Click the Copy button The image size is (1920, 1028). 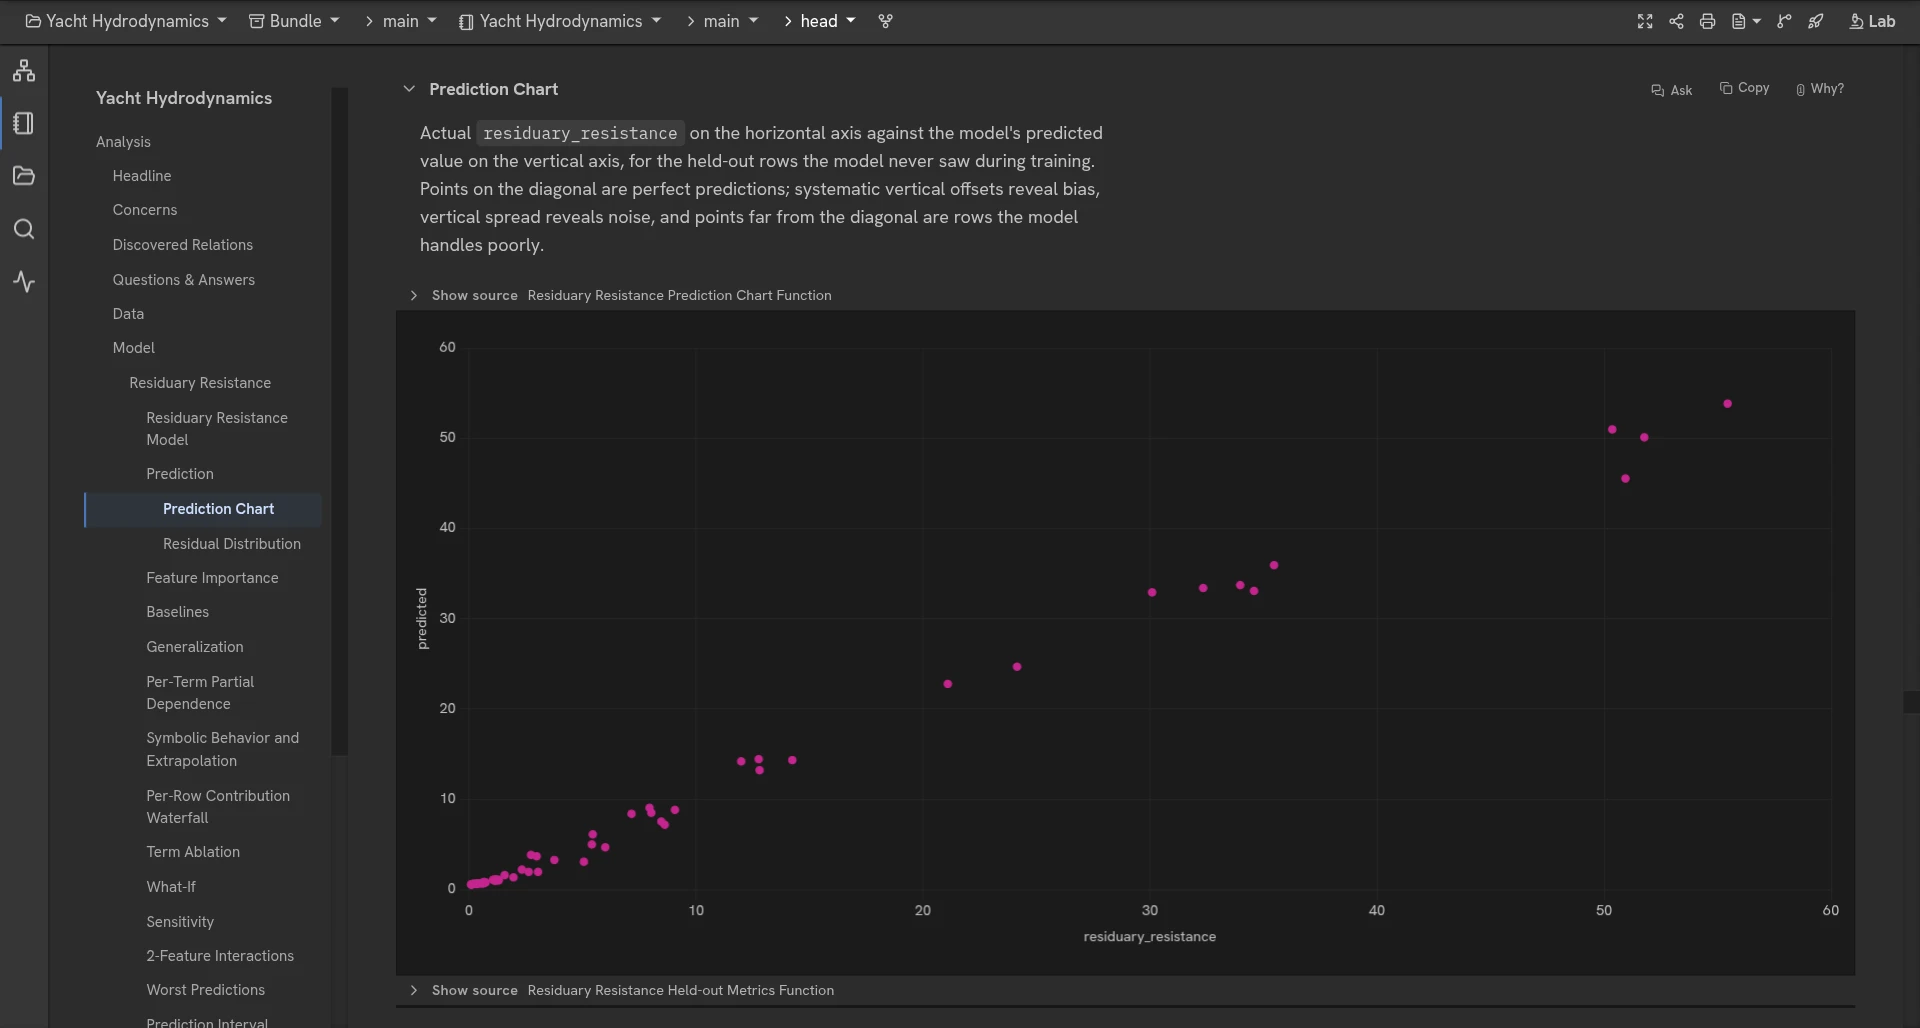(1744, 88)
